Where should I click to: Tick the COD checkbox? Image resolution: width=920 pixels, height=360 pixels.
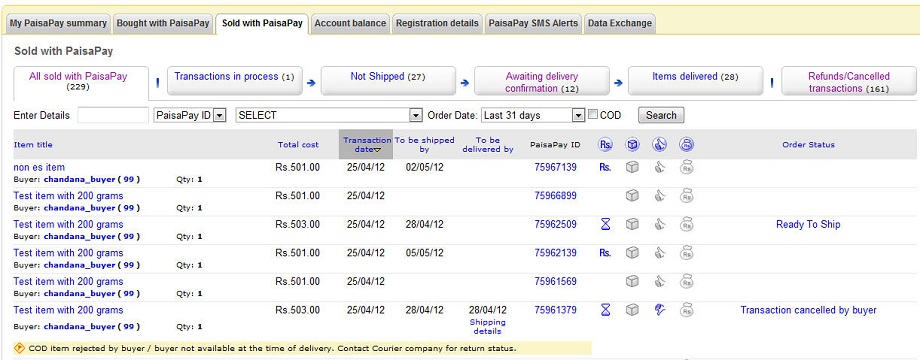pos(593,114)
